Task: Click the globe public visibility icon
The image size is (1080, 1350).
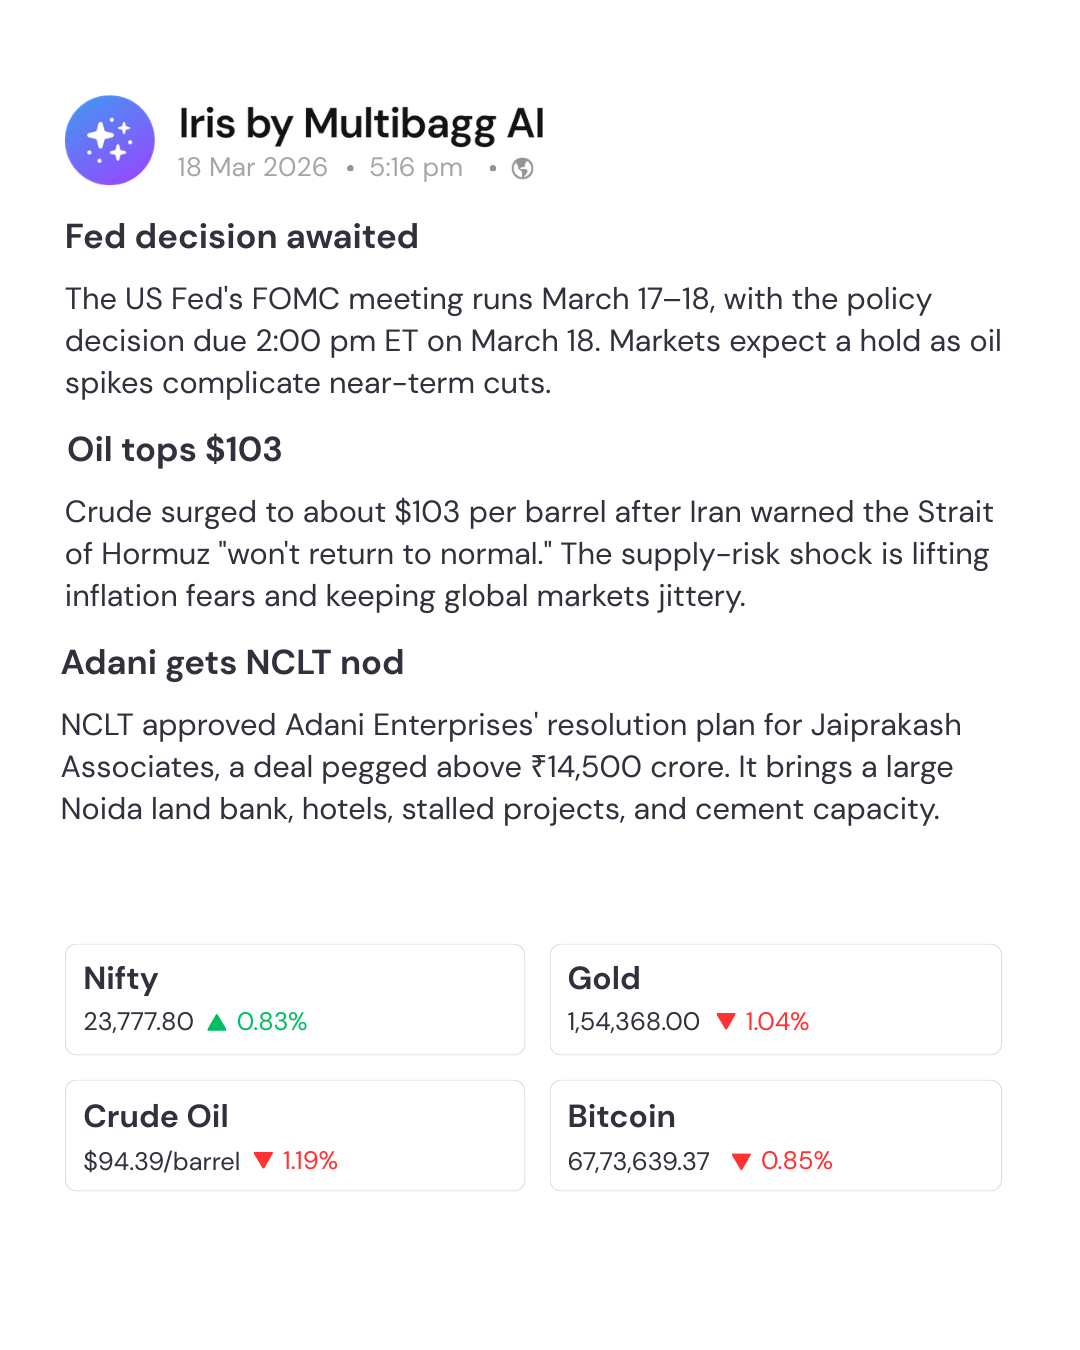Action: 522,168
